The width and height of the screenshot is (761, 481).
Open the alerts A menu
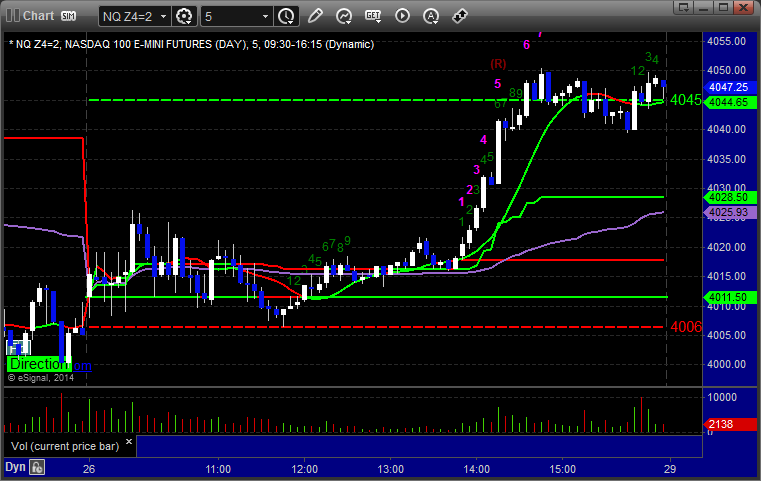(x=431, y=16)
